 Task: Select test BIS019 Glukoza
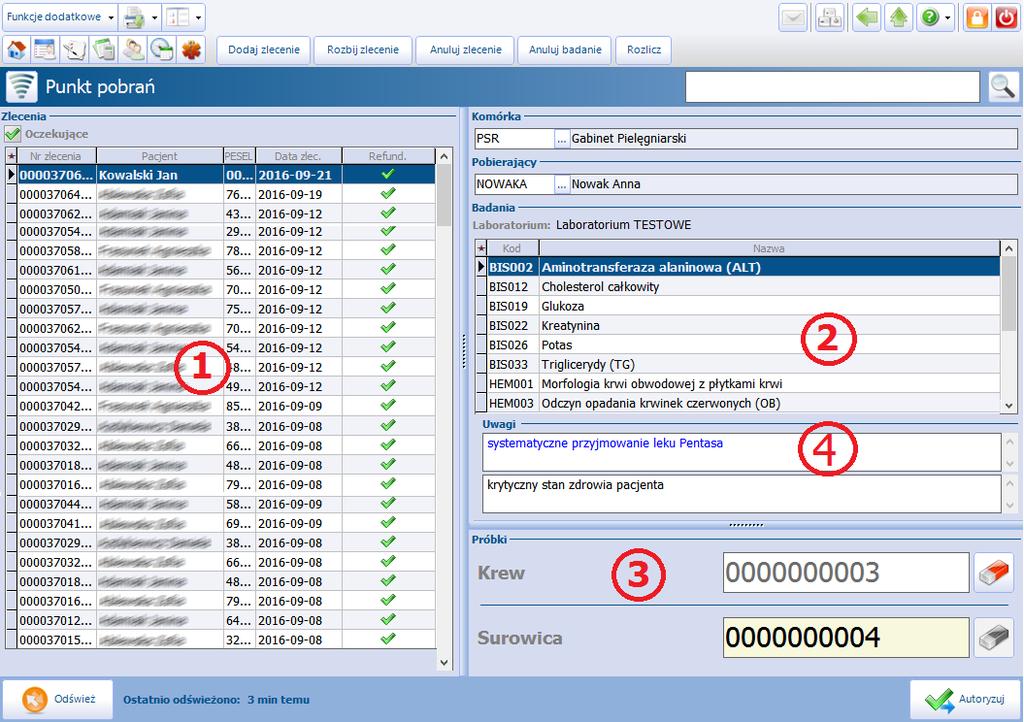(x=739, y=306)
